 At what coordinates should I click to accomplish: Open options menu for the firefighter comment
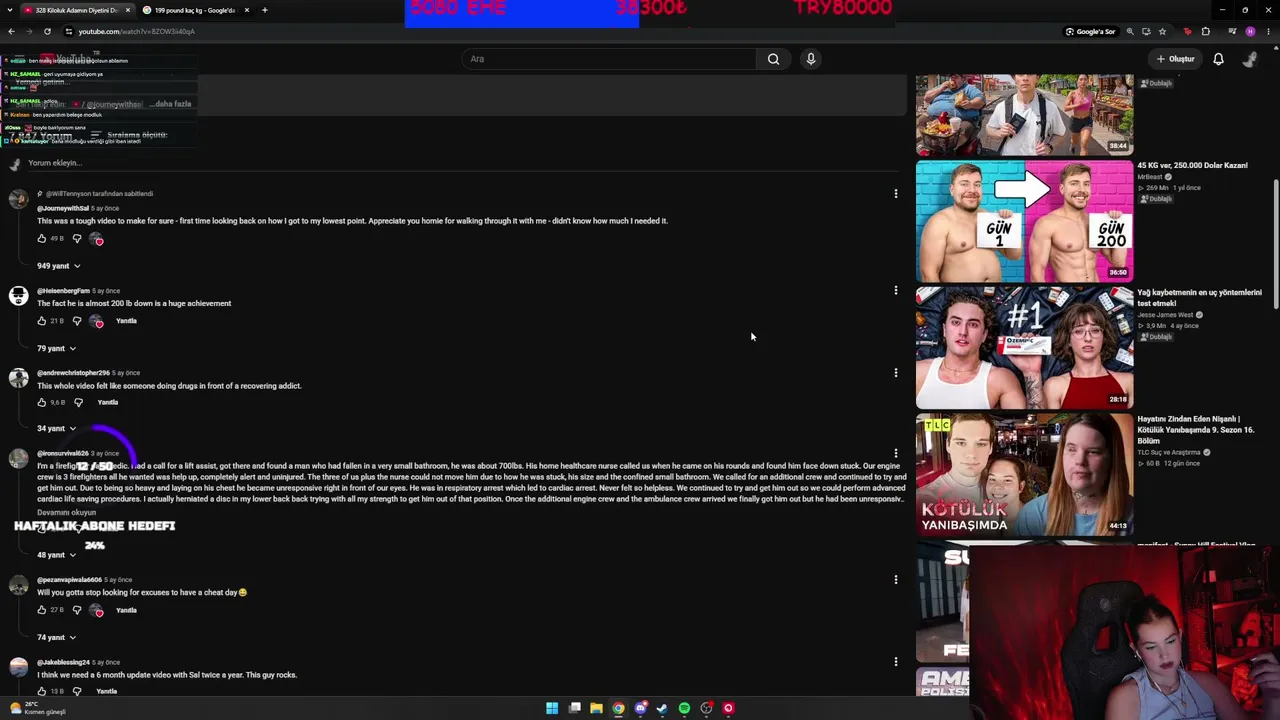[896, 454]
